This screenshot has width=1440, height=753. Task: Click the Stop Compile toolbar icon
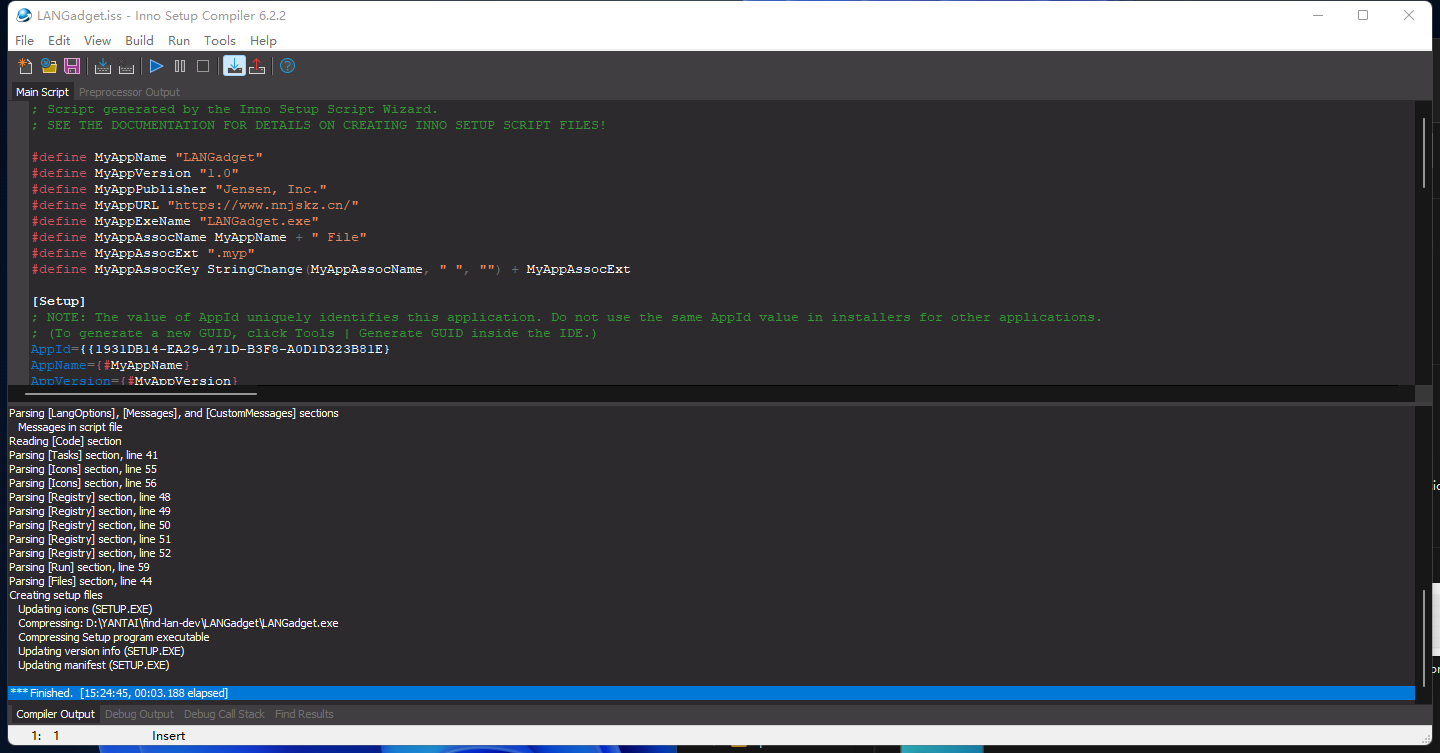126,66
